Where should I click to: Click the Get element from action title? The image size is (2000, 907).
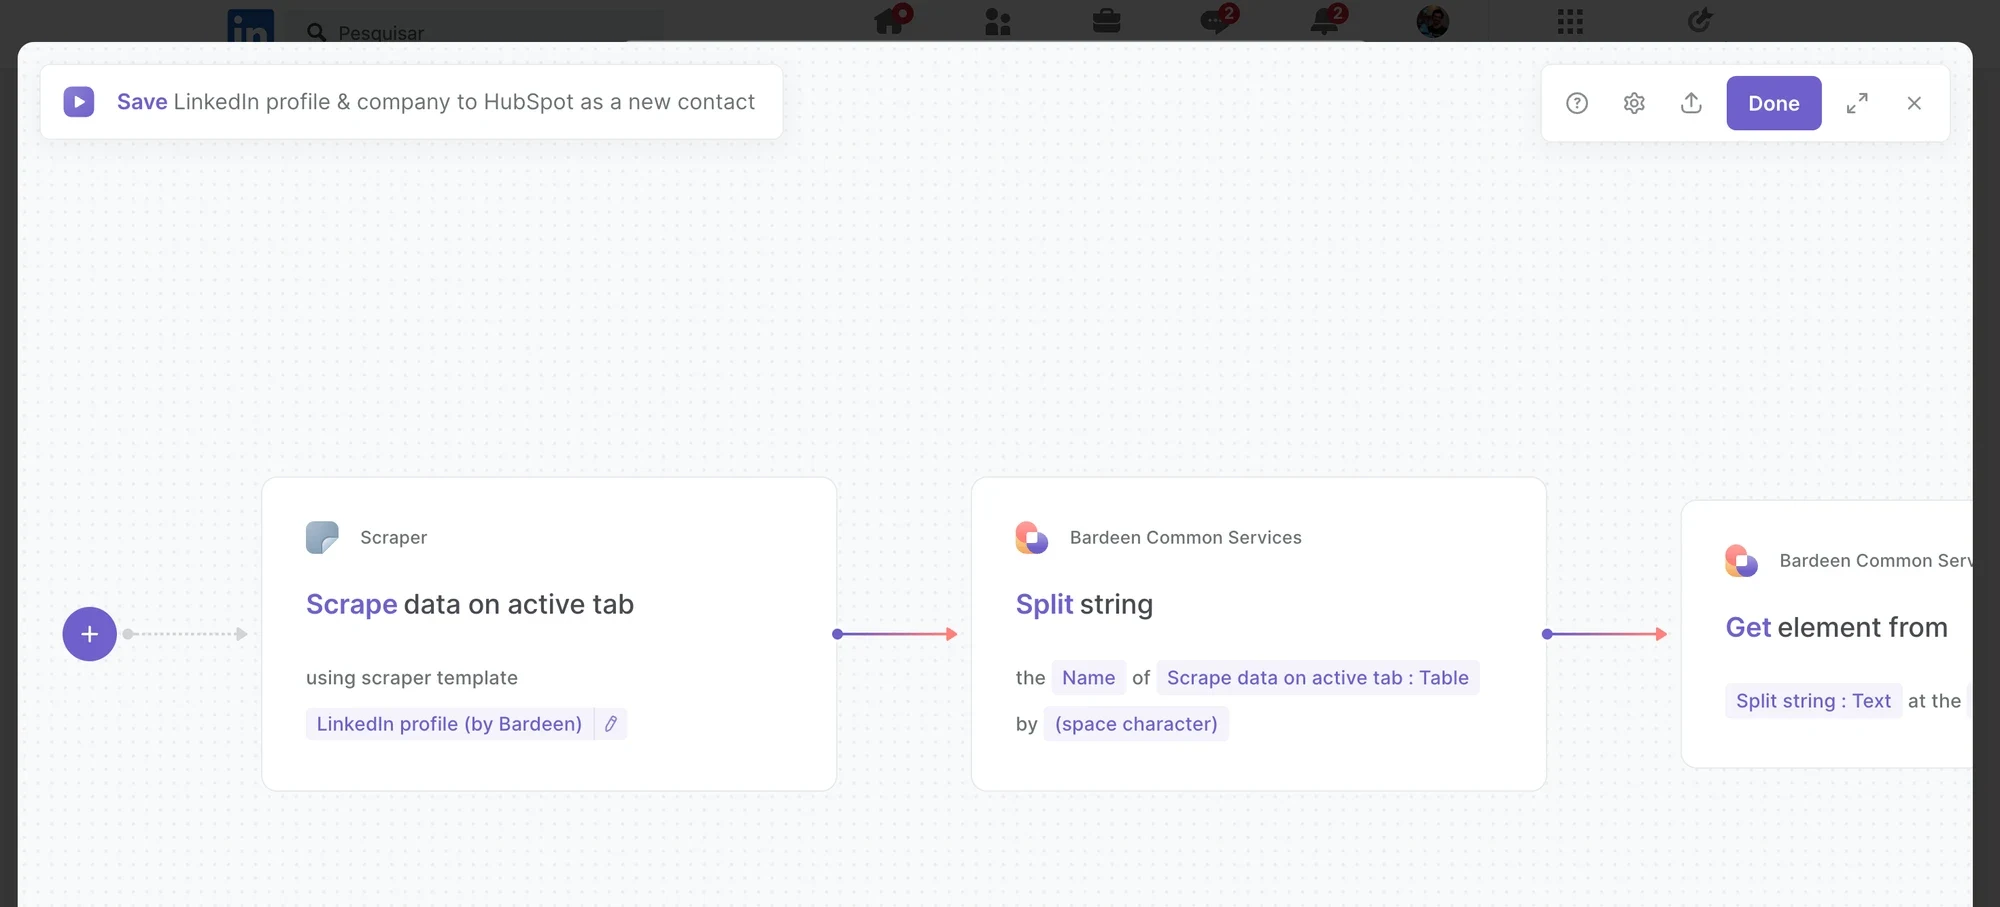click(x=1836, y=627)
